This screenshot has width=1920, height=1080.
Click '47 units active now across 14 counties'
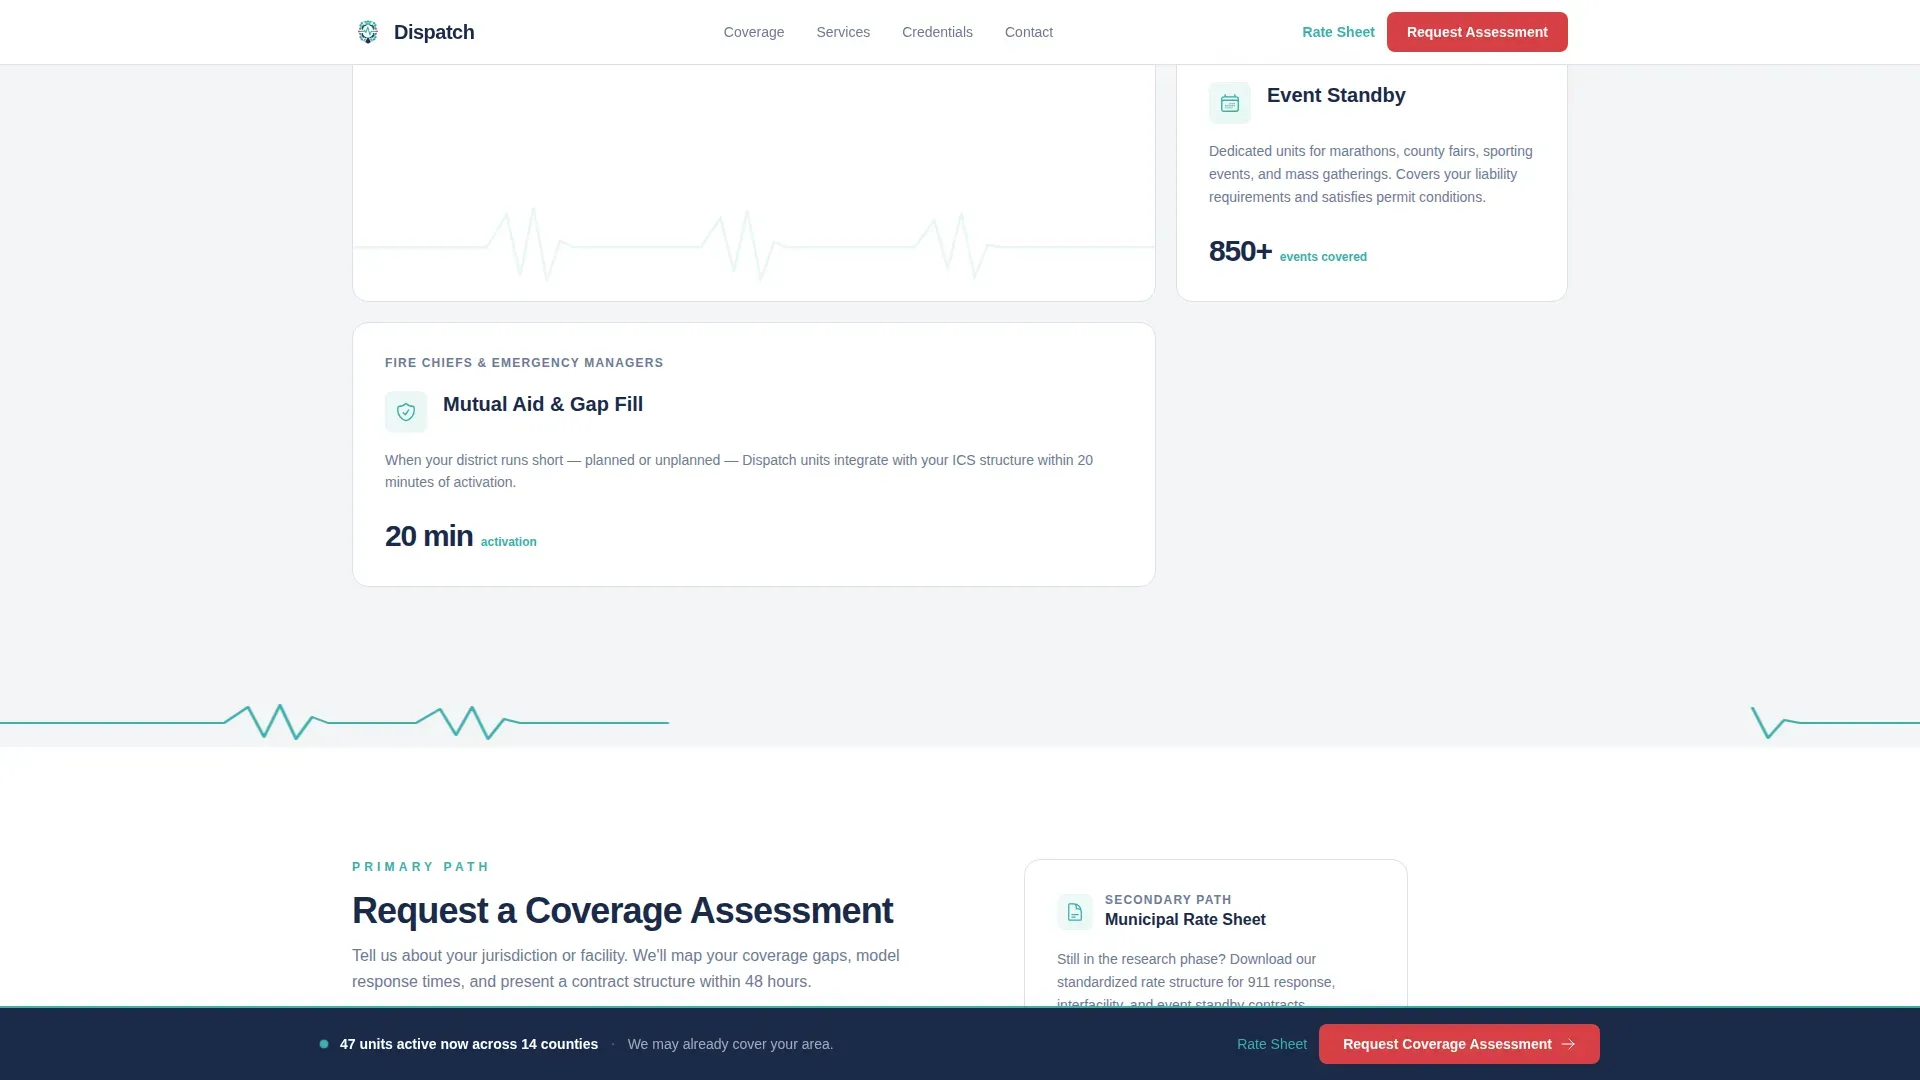click(469, 1044)
